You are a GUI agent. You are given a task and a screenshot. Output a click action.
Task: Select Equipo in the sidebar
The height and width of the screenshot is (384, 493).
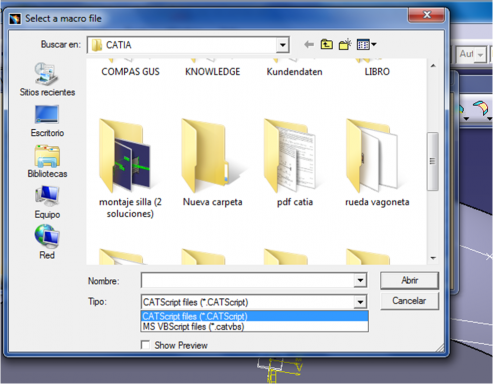pos(47,202)
